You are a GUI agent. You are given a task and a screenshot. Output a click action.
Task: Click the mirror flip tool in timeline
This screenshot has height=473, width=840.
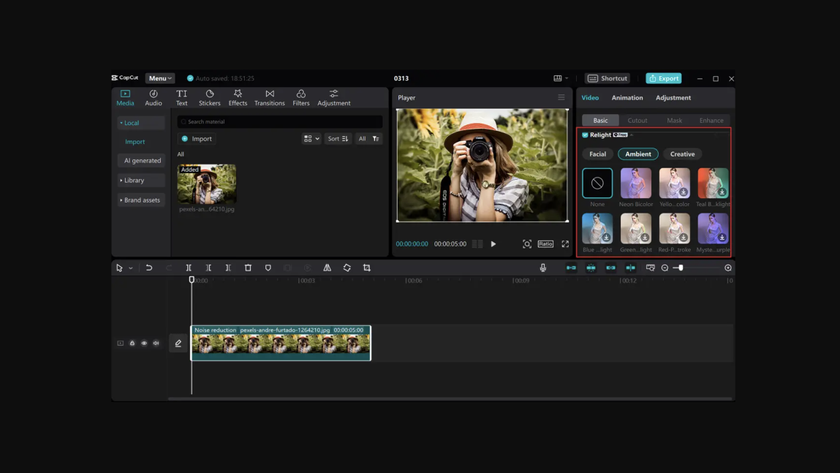(x=327, y=268)
